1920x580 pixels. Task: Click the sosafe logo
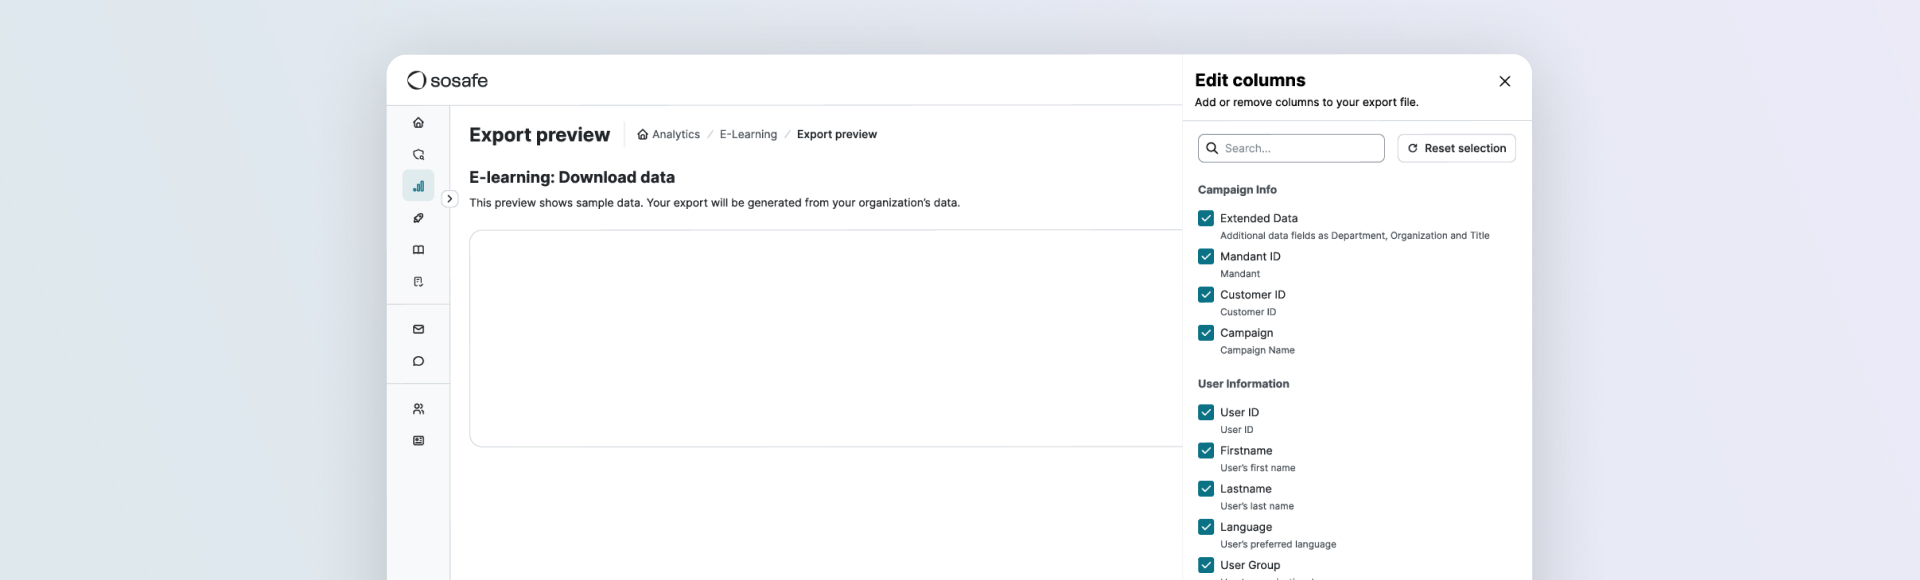447,81
